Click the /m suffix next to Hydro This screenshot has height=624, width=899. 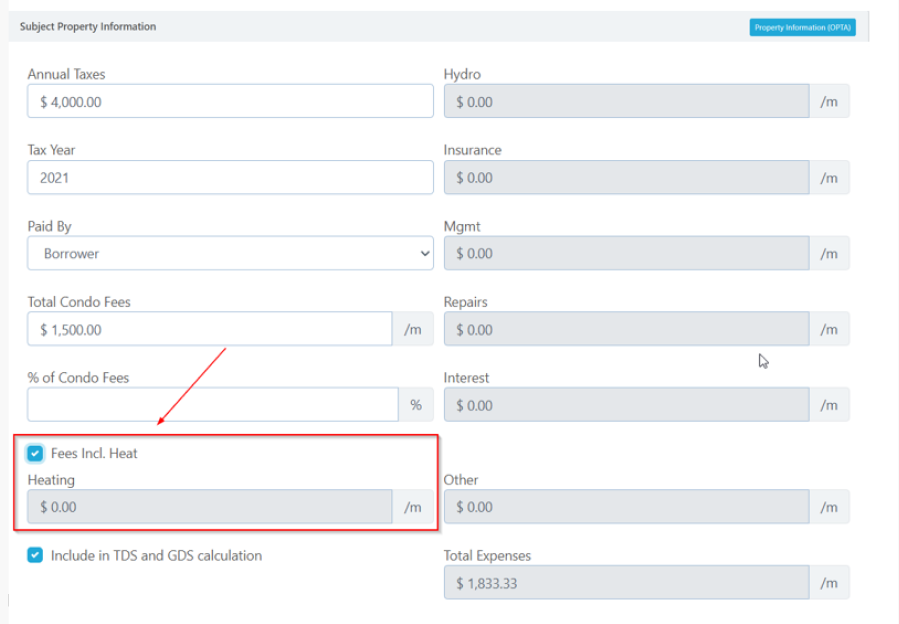click(829, 102)
